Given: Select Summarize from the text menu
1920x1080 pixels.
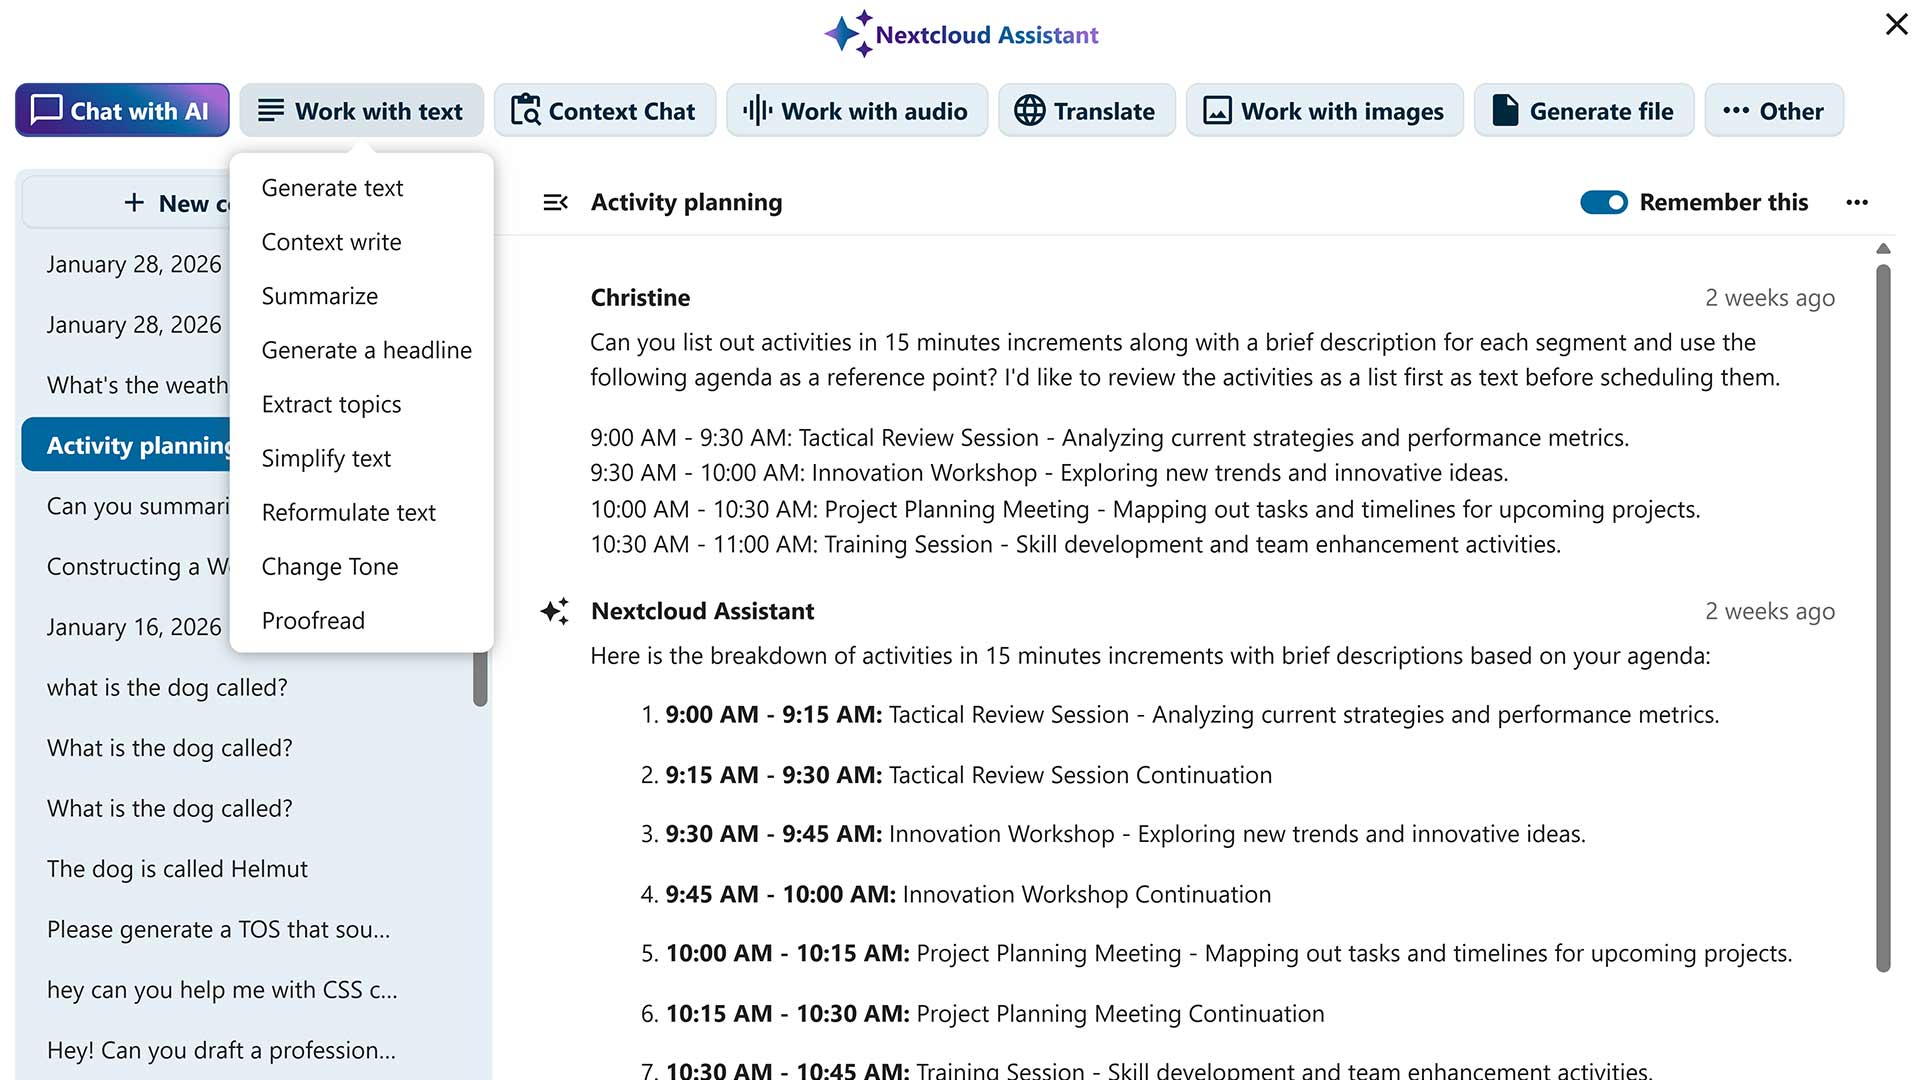Looking at the screenshot, I should tap(319, 296).
